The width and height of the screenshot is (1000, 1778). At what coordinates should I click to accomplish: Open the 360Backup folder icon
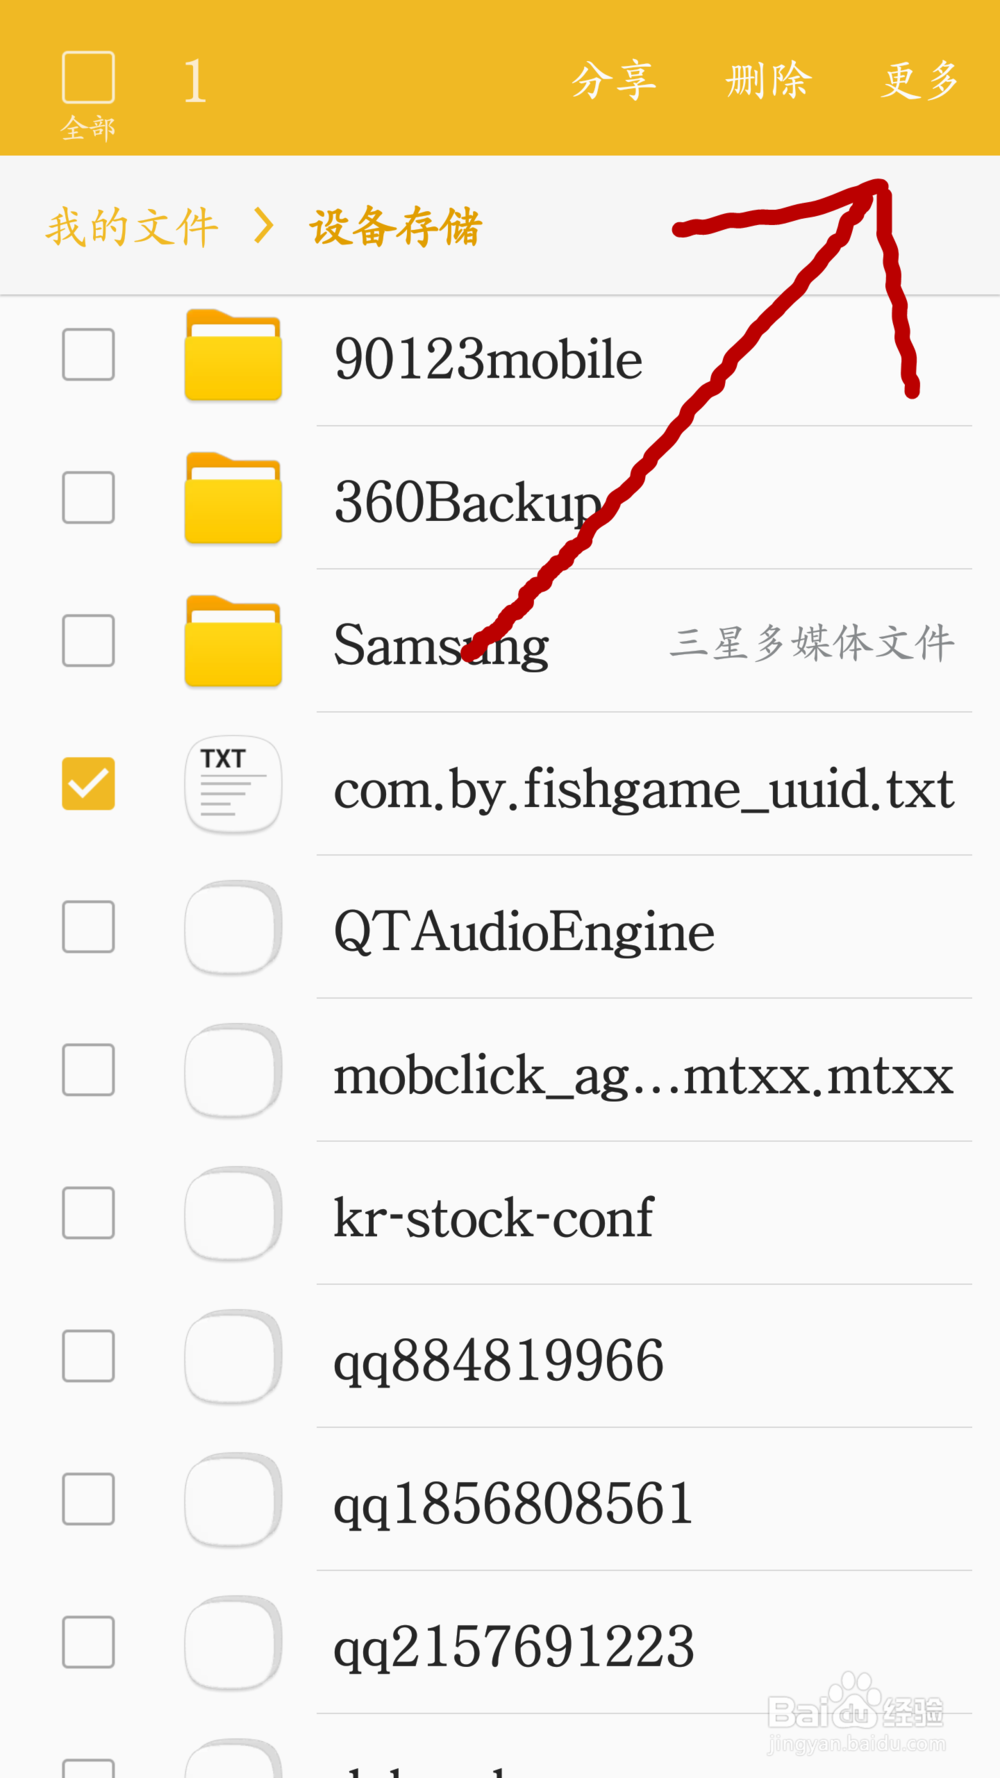click(x=233, y=498)
